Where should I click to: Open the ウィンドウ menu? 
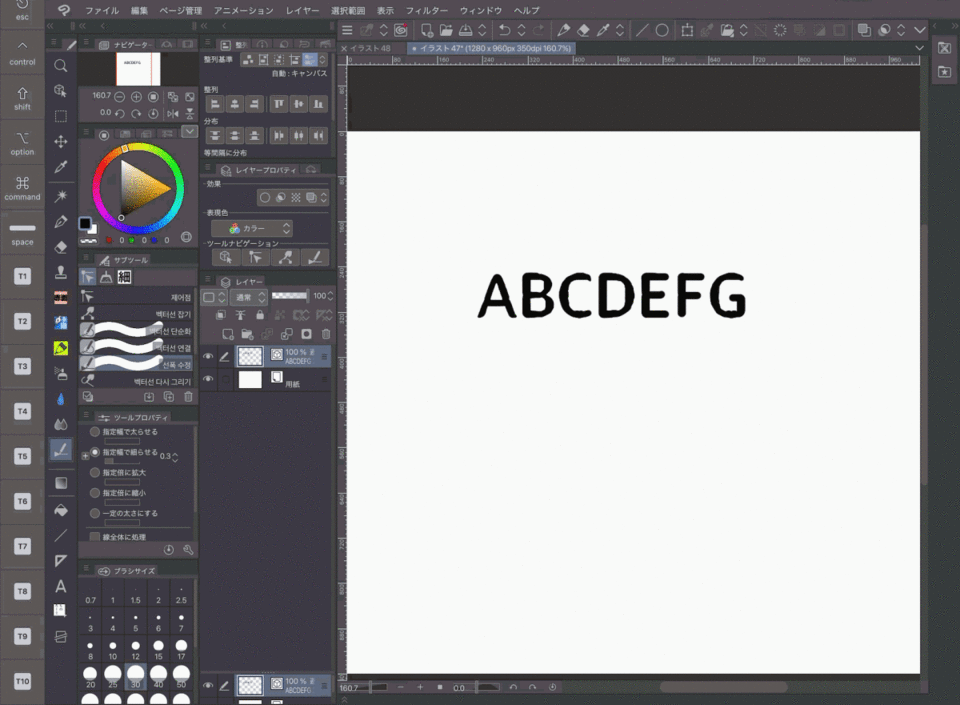point(481,10)
